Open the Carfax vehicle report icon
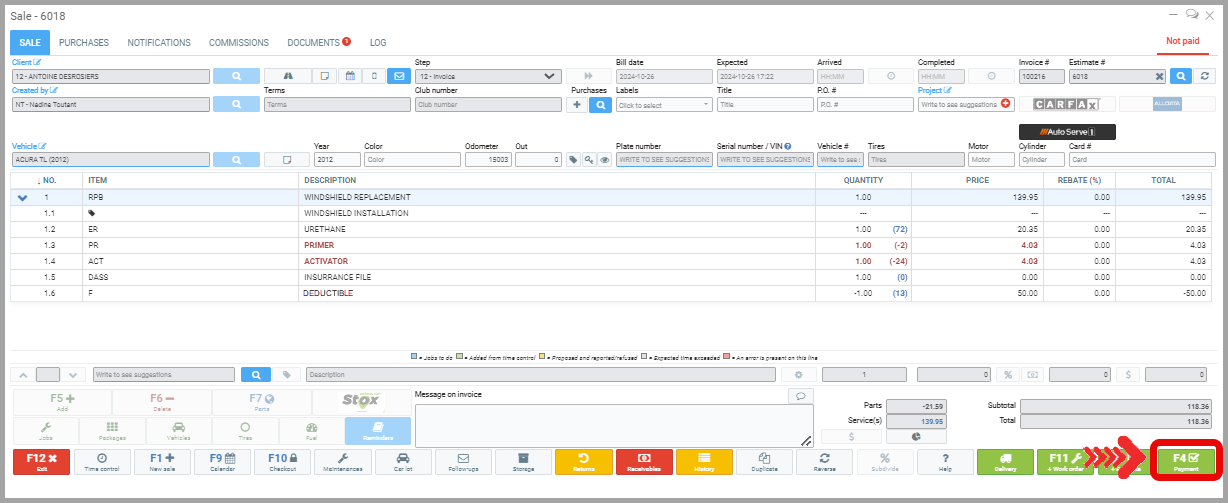The image size is (1228, 503). (x=1066, y=104)
